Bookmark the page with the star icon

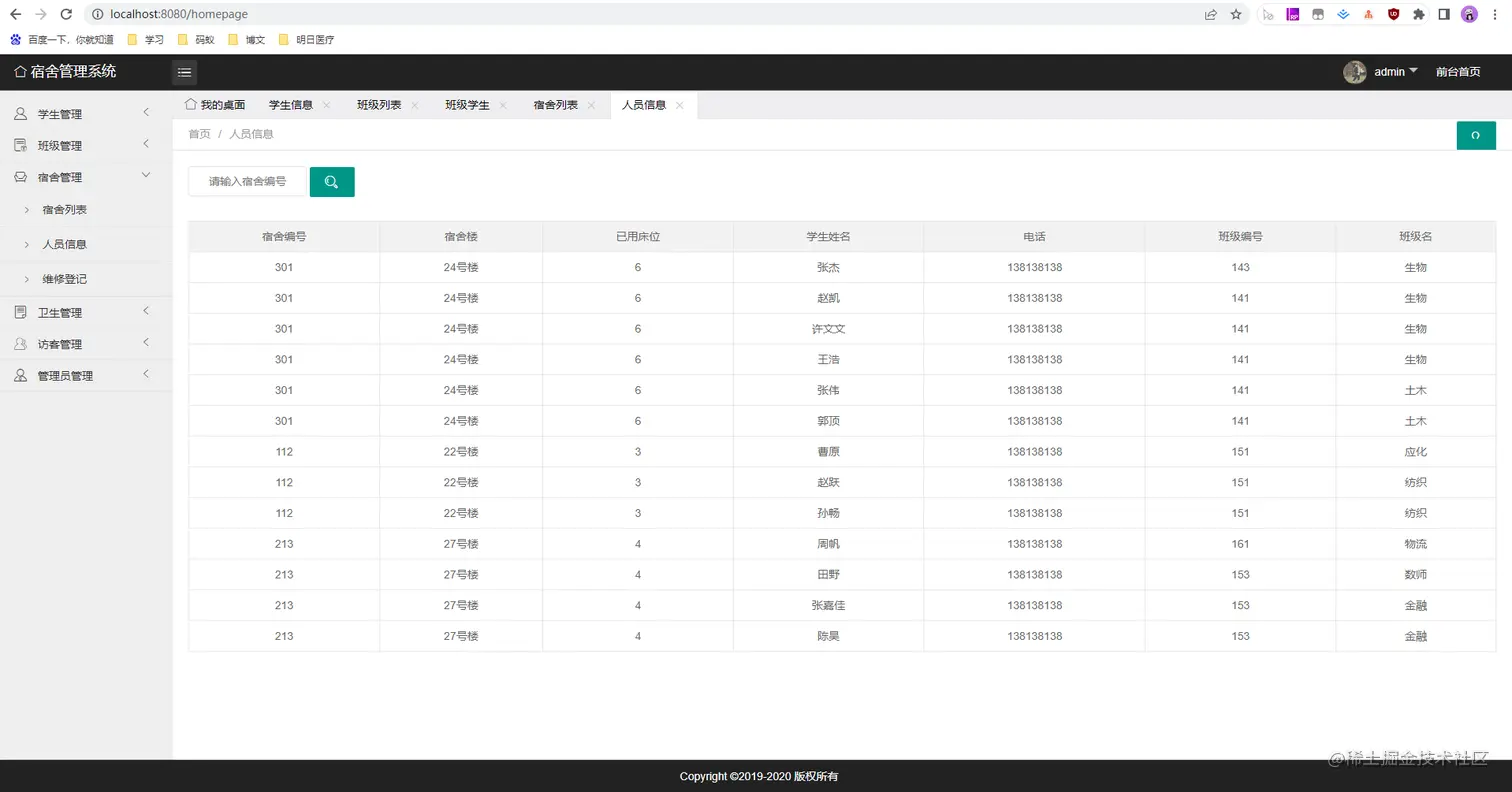pos(1236,15)
